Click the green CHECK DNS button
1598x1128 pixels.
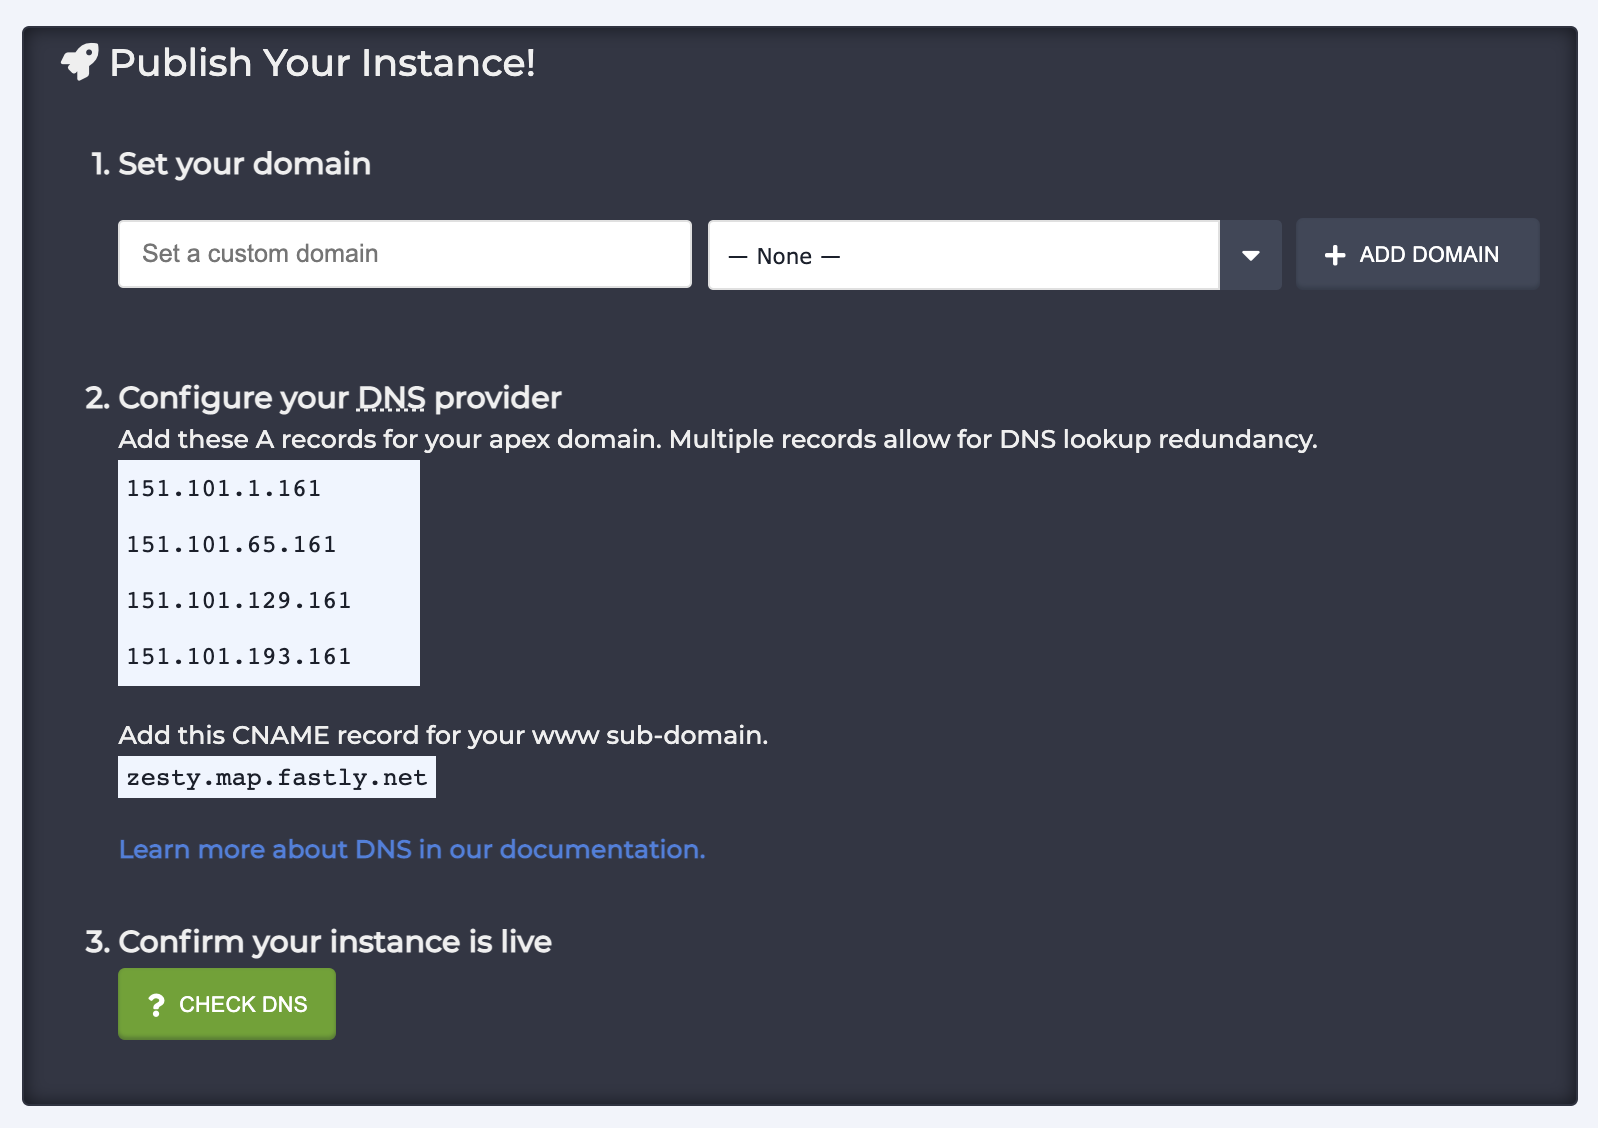point(227,1004)
